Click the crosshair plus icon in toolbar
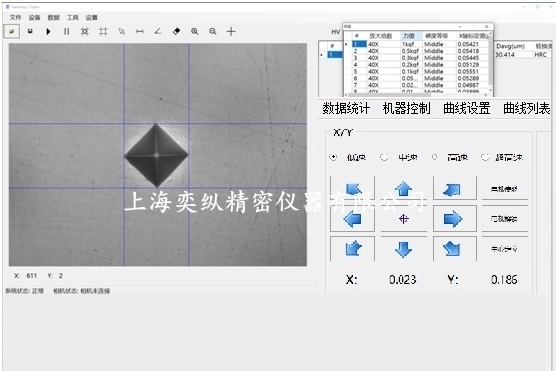 click(231, 32)
